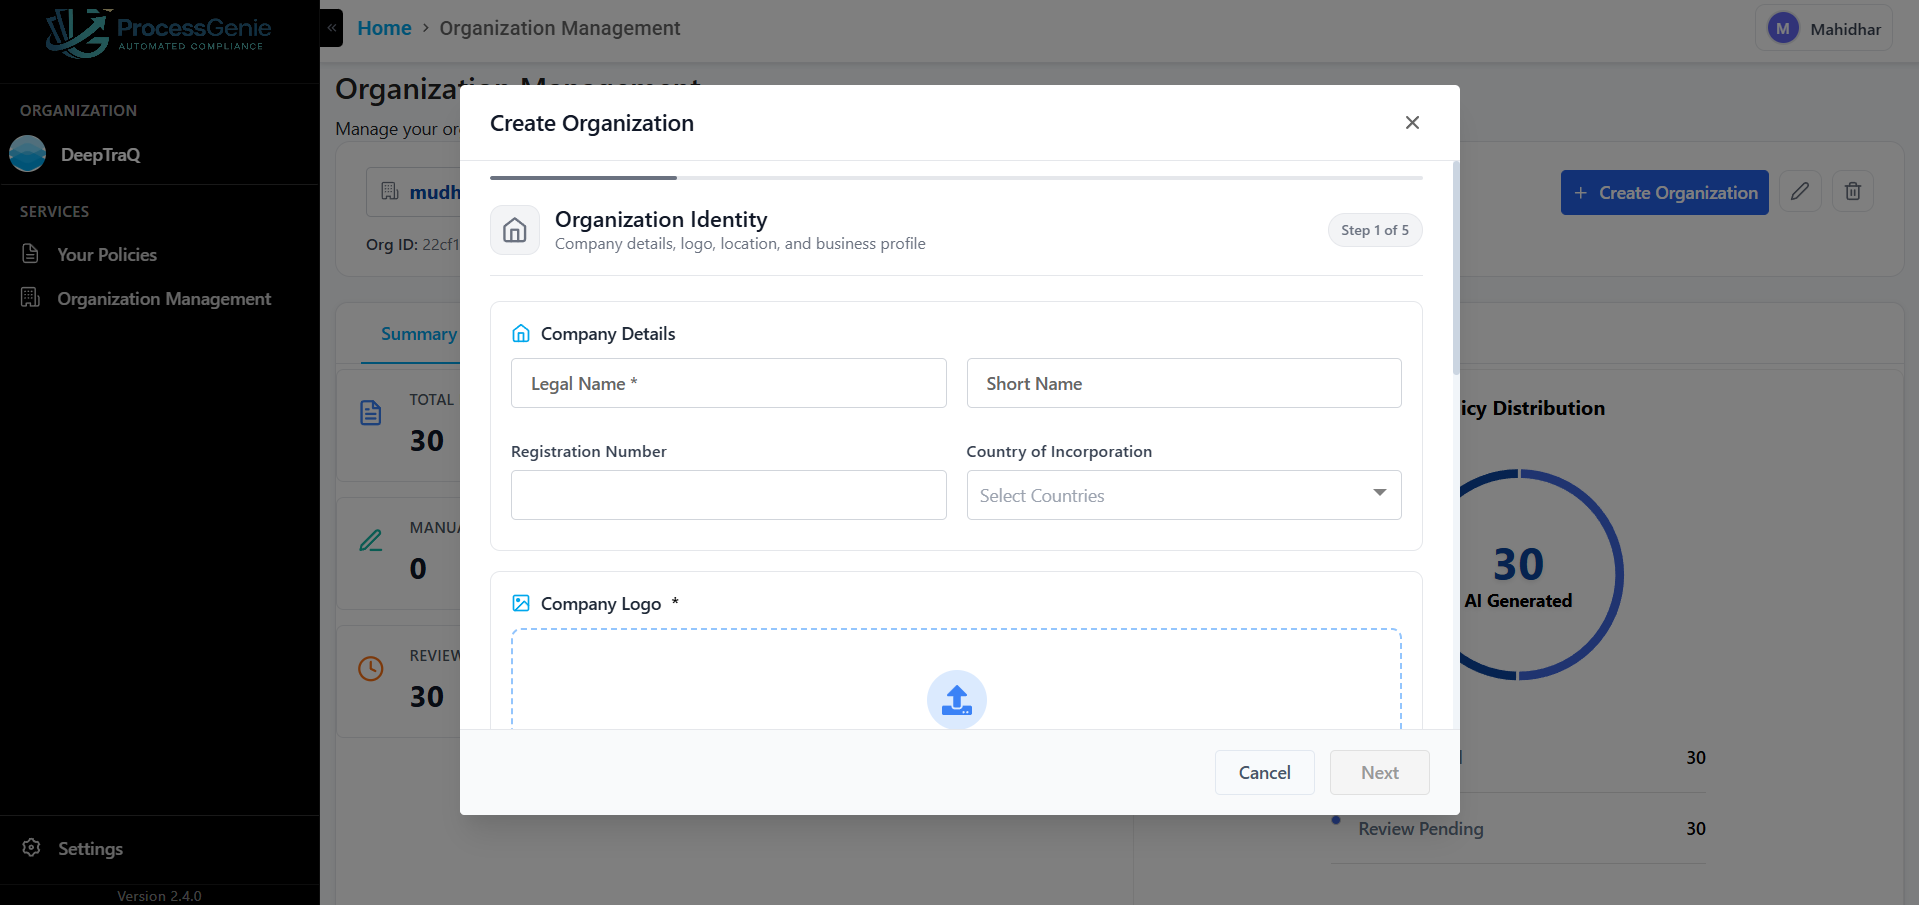
Task: Click the wizard step progress bar
Action: coord(956,178)
